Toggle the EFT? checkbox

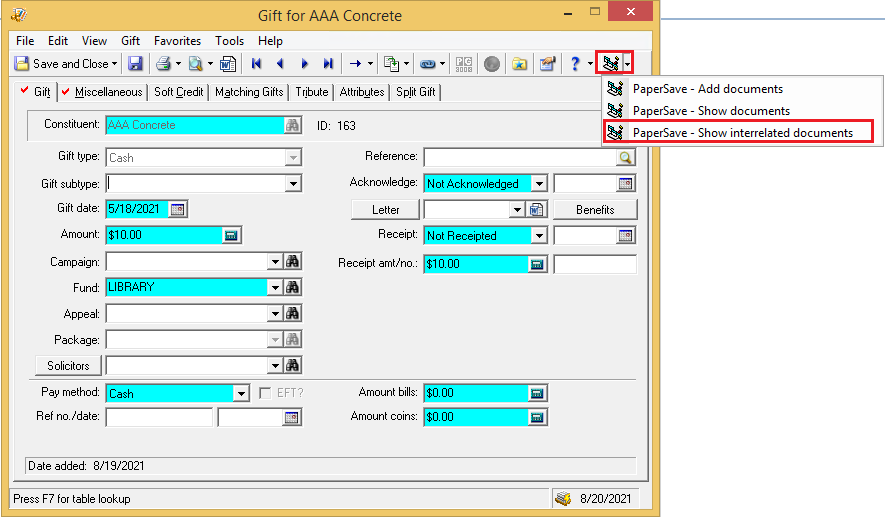266,394
